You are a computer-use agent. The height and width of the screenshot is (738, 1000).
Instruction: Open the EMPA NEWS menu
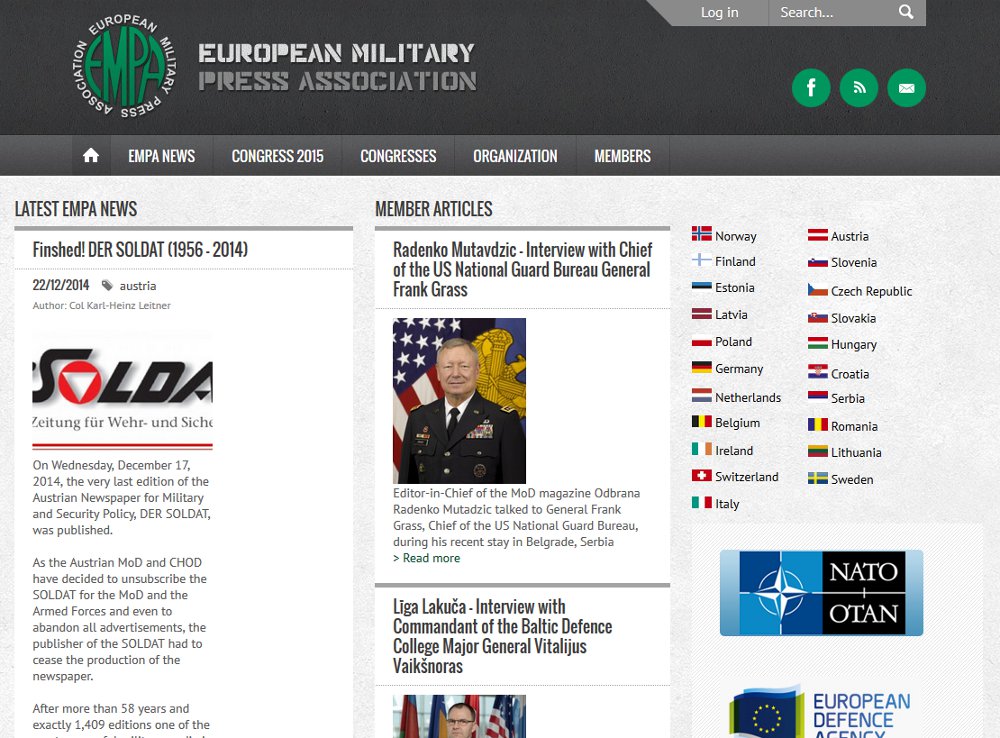161,156
